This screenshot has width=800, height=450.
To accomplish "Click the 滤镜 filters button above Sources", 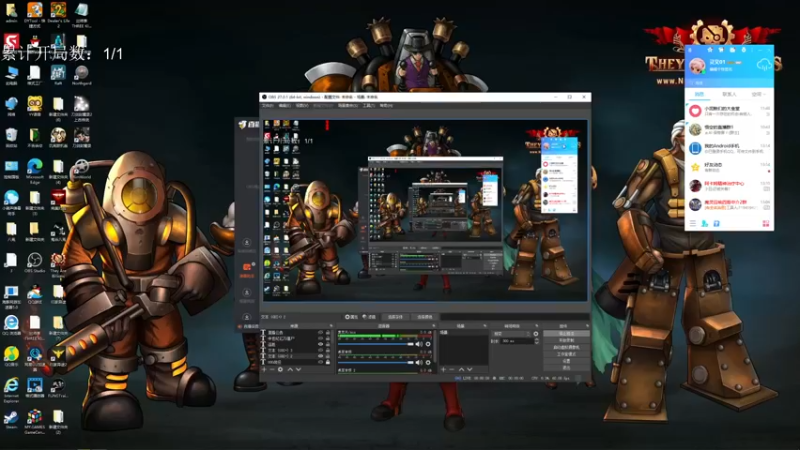I will 370,317.
